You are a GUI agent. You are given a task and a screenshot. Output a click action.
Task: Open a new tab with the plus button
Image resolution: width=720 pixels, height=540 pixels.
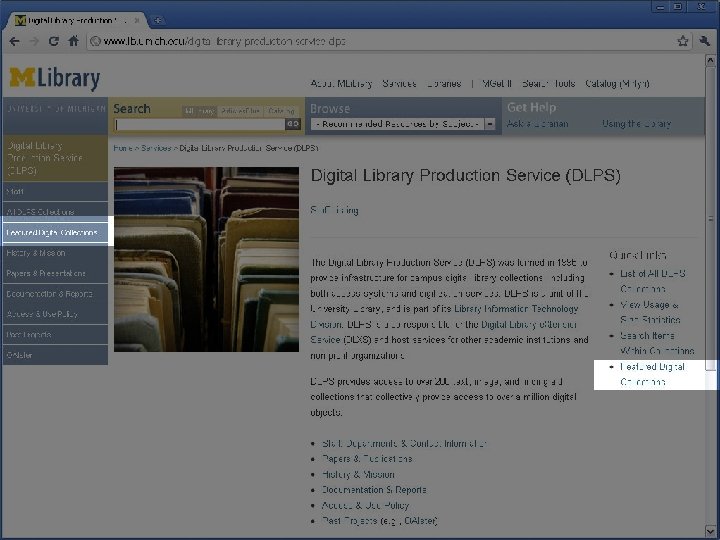(x=157, y=20)
